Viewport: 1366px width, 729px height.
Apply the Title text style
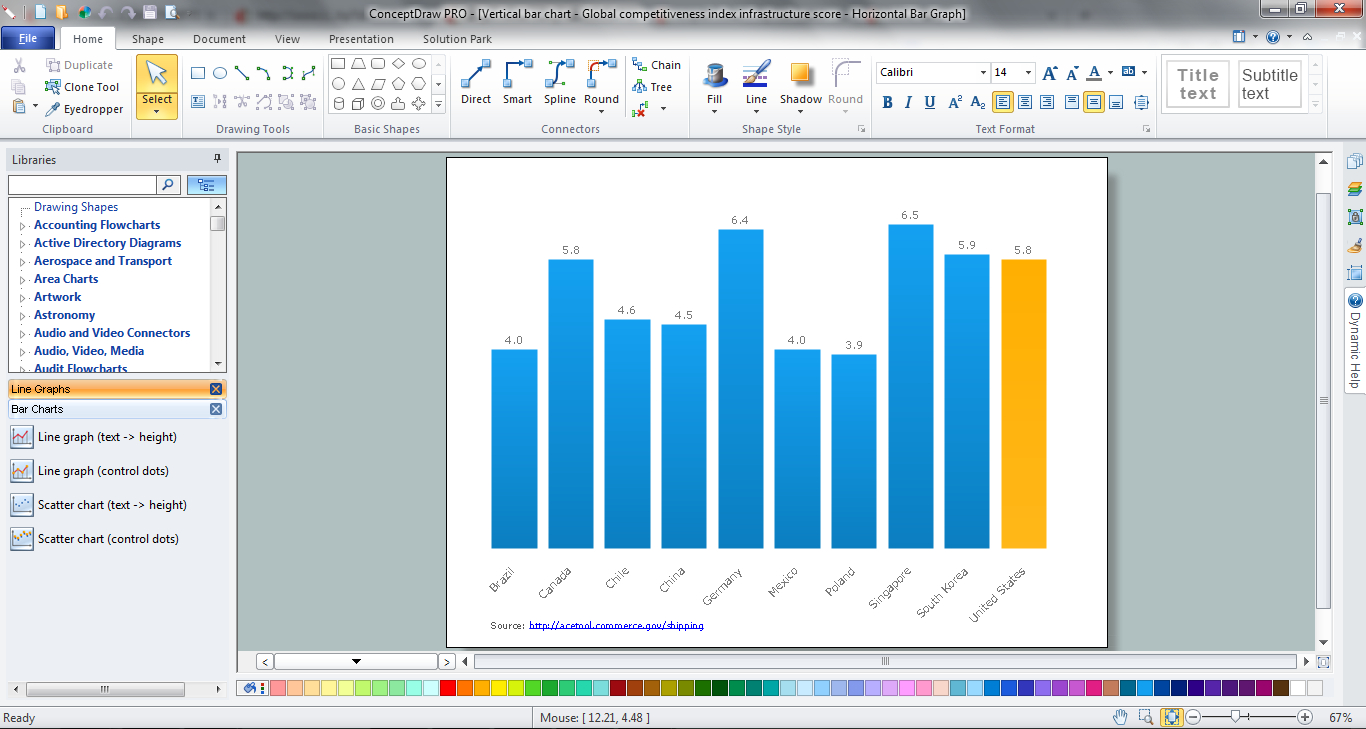(x=1197, y=84)
